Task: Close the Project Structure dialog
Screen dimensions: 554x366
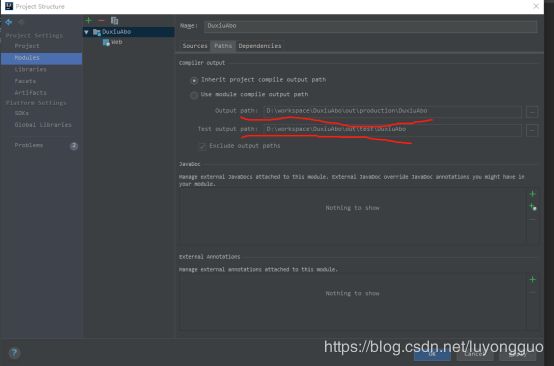Action: [536, 6]
